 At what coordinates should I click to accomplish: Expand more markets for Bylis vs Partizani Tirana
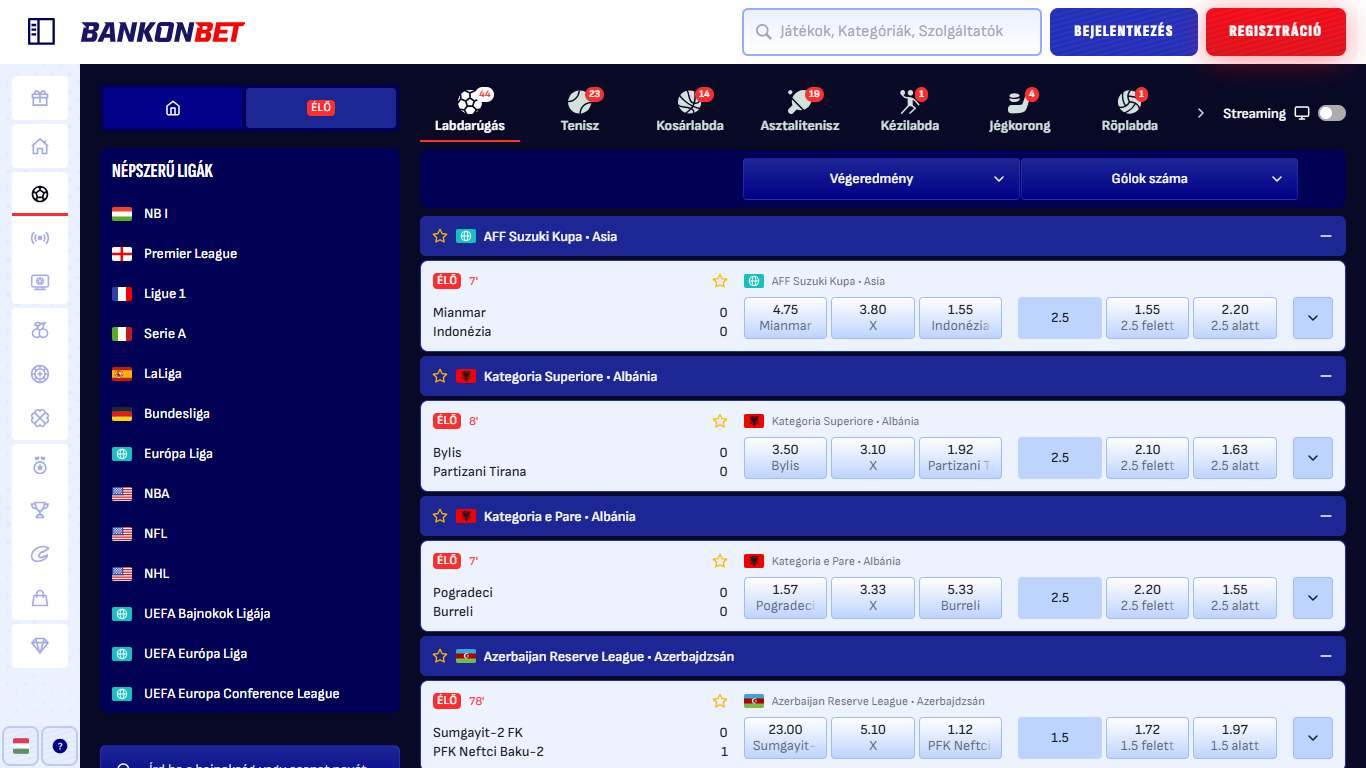[1313, 458]
